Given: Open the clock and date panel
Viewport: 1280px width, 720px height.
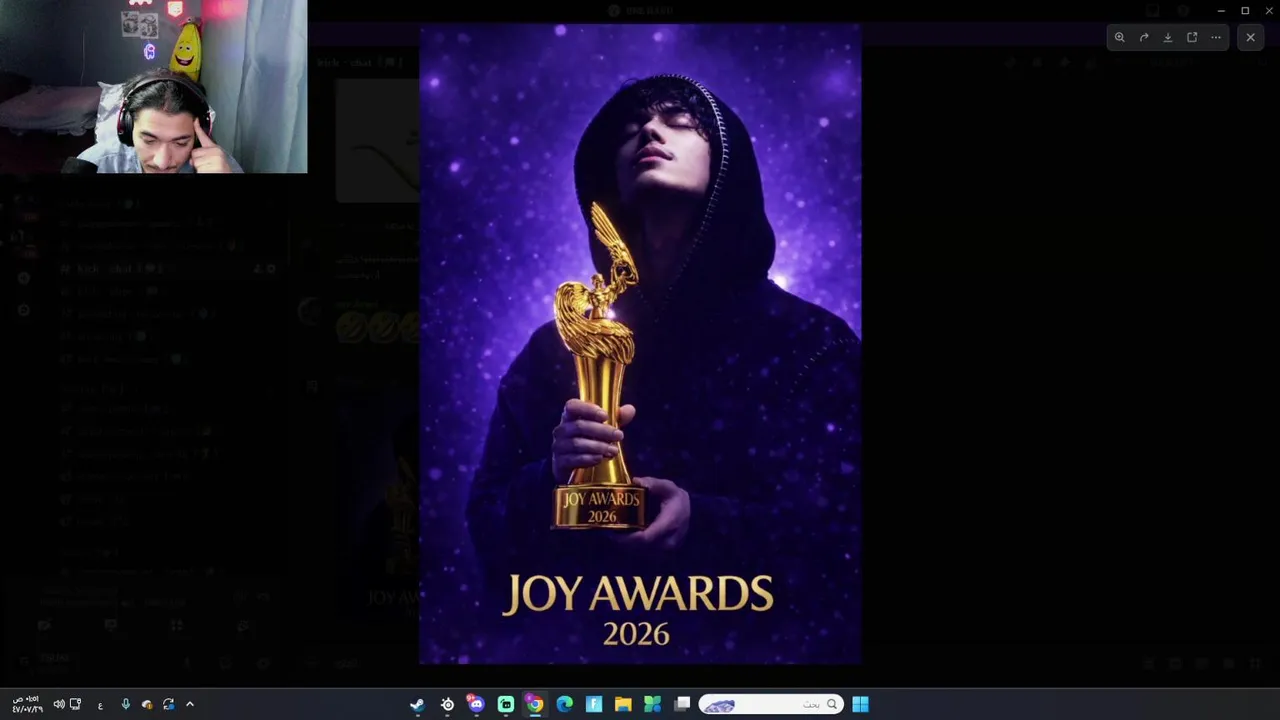Looking at the screenshot, I should tap(27, 704).
